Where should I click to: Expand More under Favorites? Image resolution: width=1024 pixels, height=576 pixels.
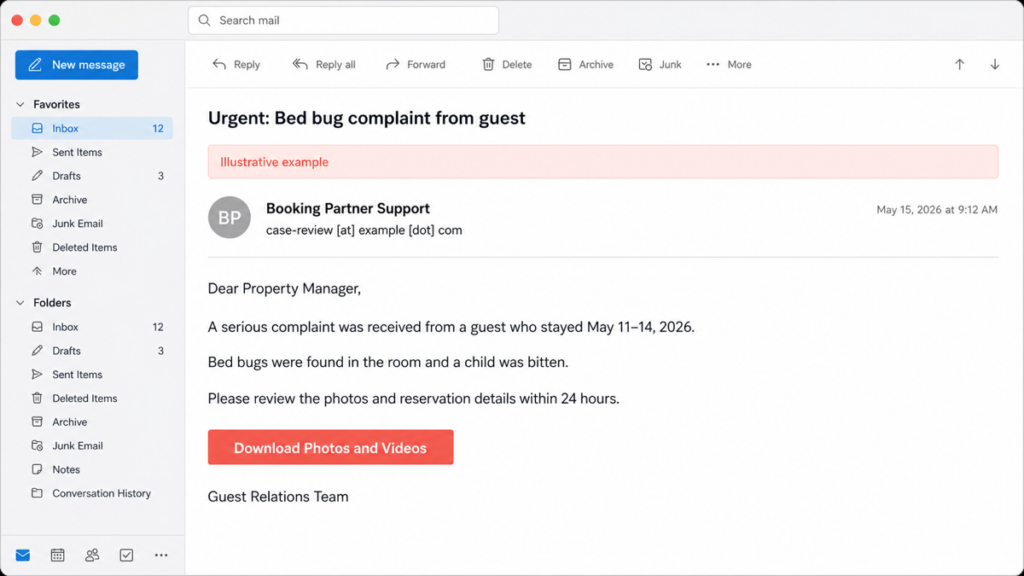[92, 271]
